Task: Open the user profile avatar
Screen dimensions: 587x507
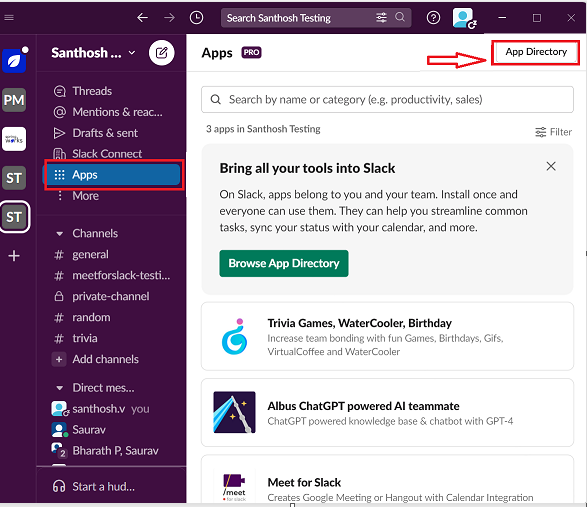Action: pos(464,18)
